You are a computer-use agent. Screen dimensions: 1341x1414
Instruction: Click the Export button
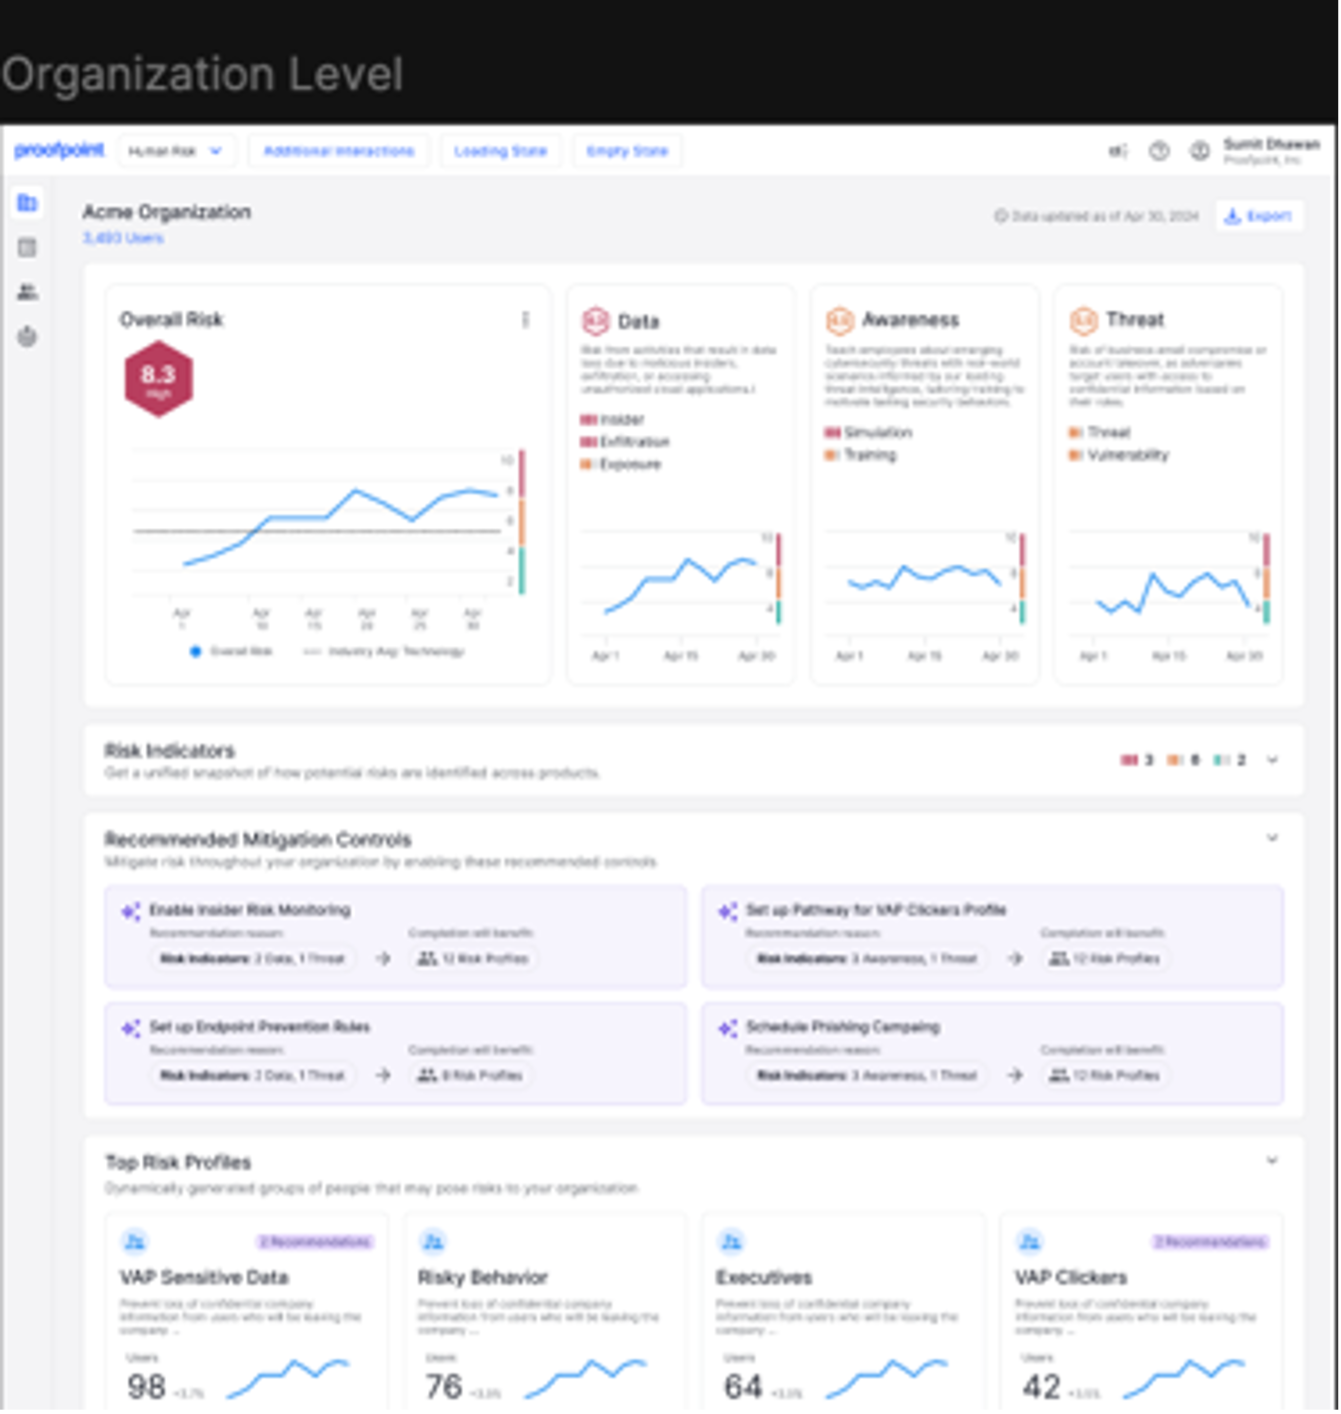(1258, 216)
